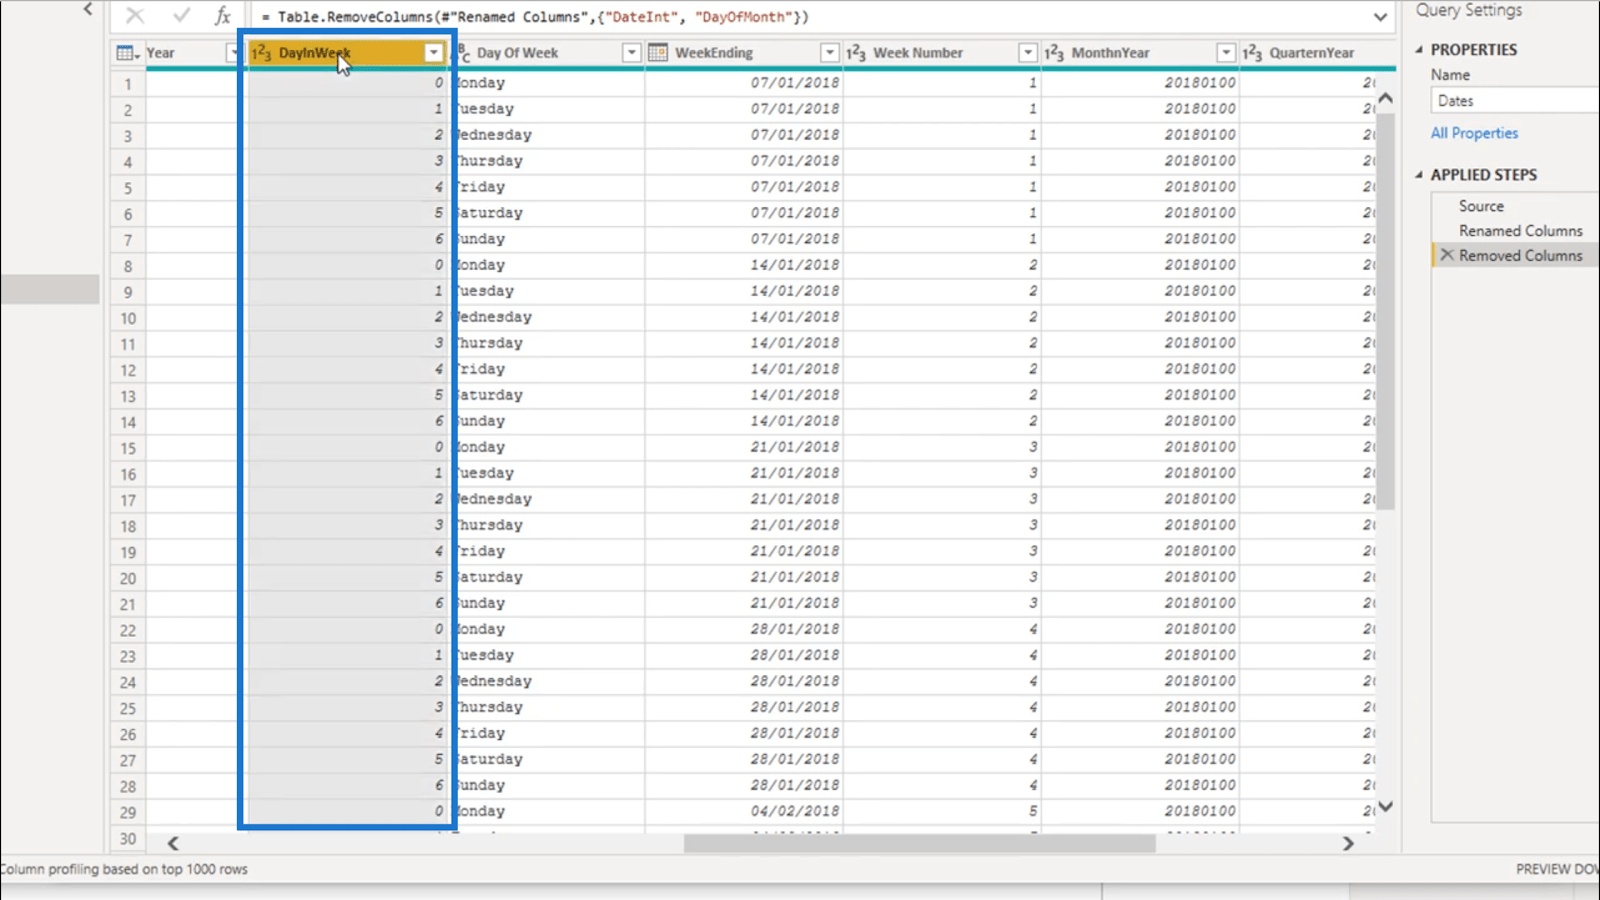1600x900 pixels.
Task: Select row number 22
Action: pyautogui.click(x=128, y=629)
